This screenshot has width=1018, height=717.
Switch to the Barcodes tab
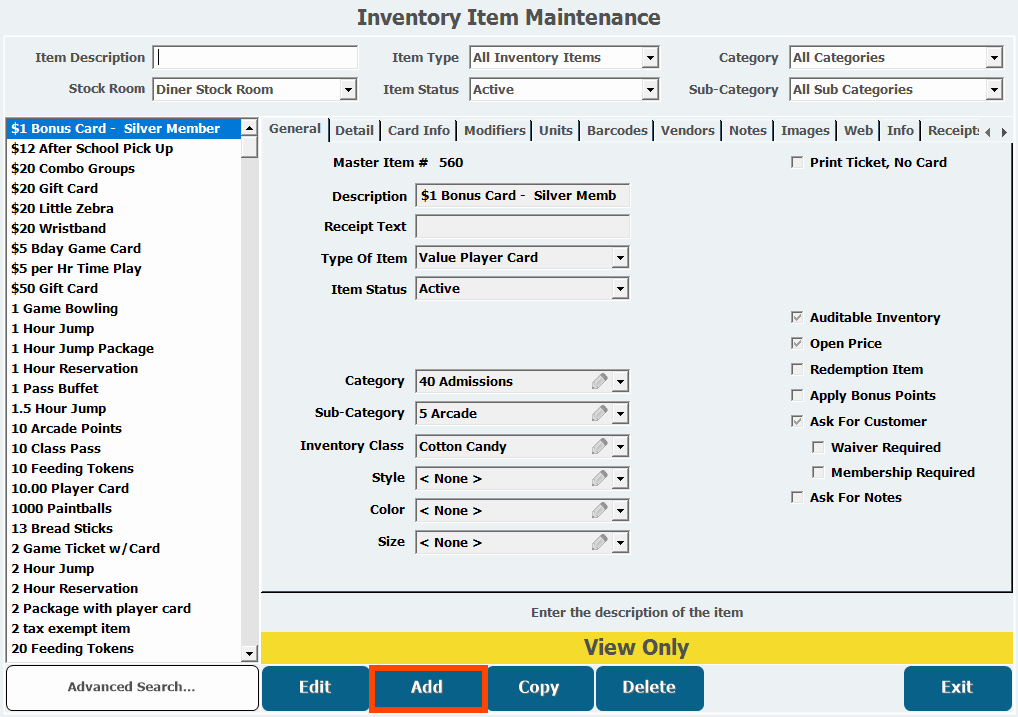[x=617, y=131]
